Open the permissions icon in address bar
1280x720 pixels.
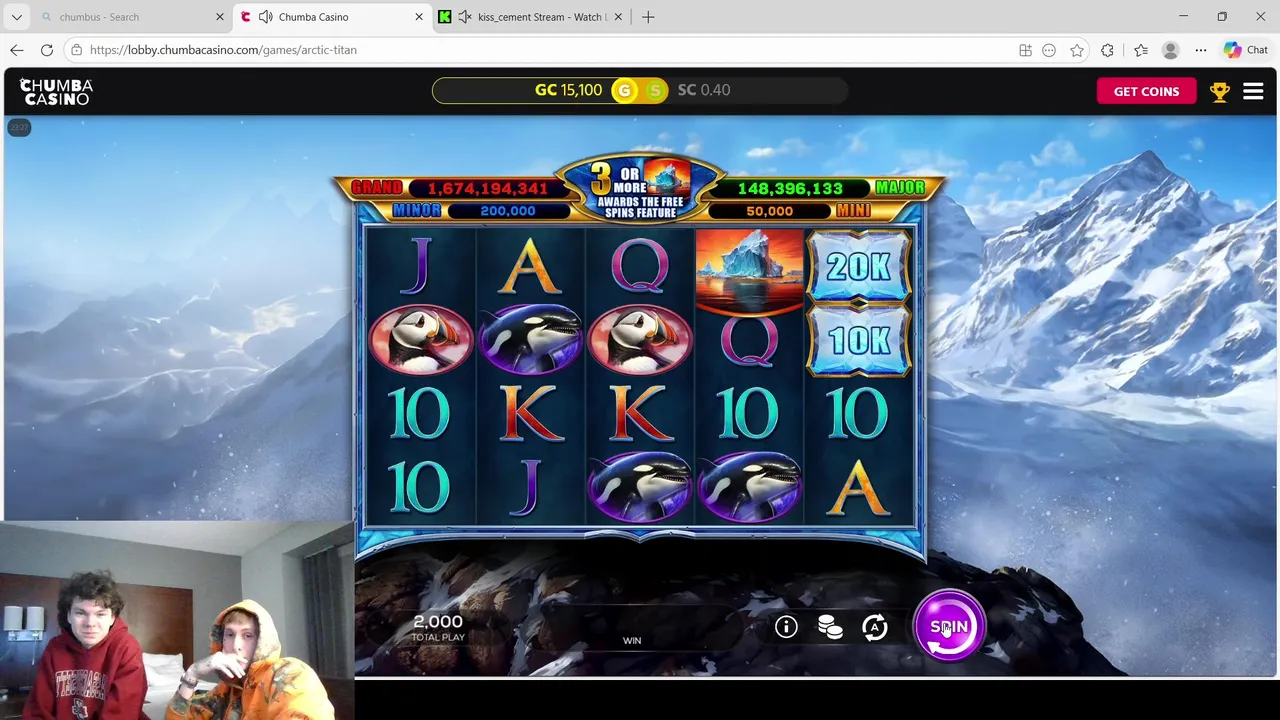pyautogui.click(x=1049, y=50)
